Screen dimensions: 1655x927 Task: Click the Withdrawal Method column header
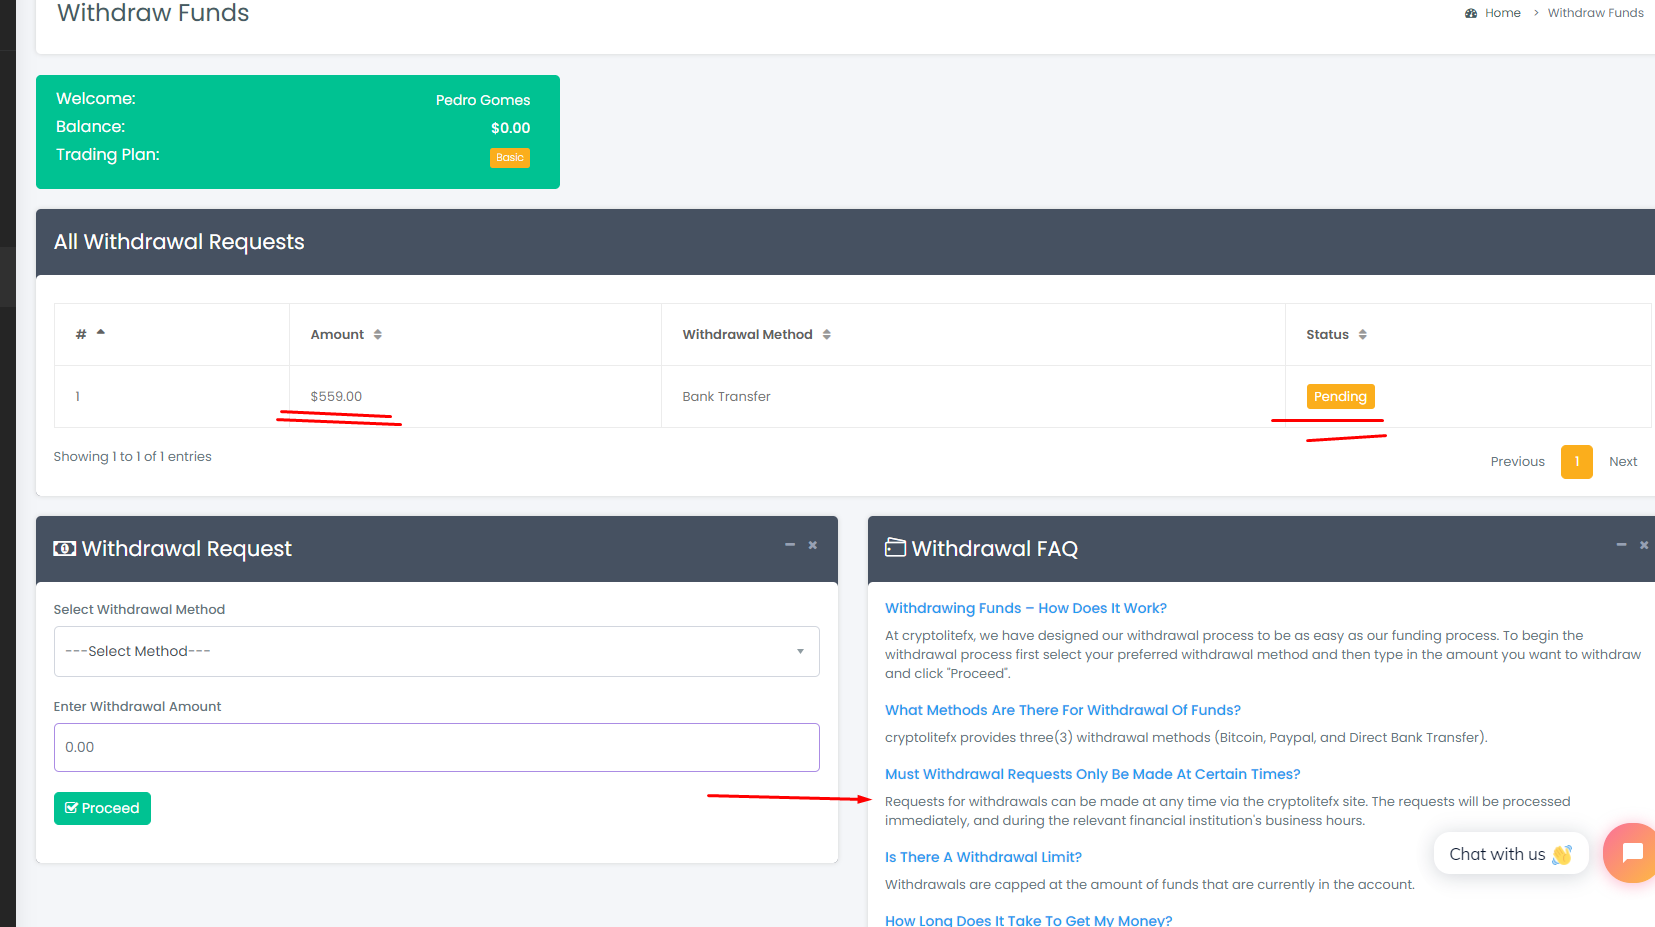[x=747, y=334]
